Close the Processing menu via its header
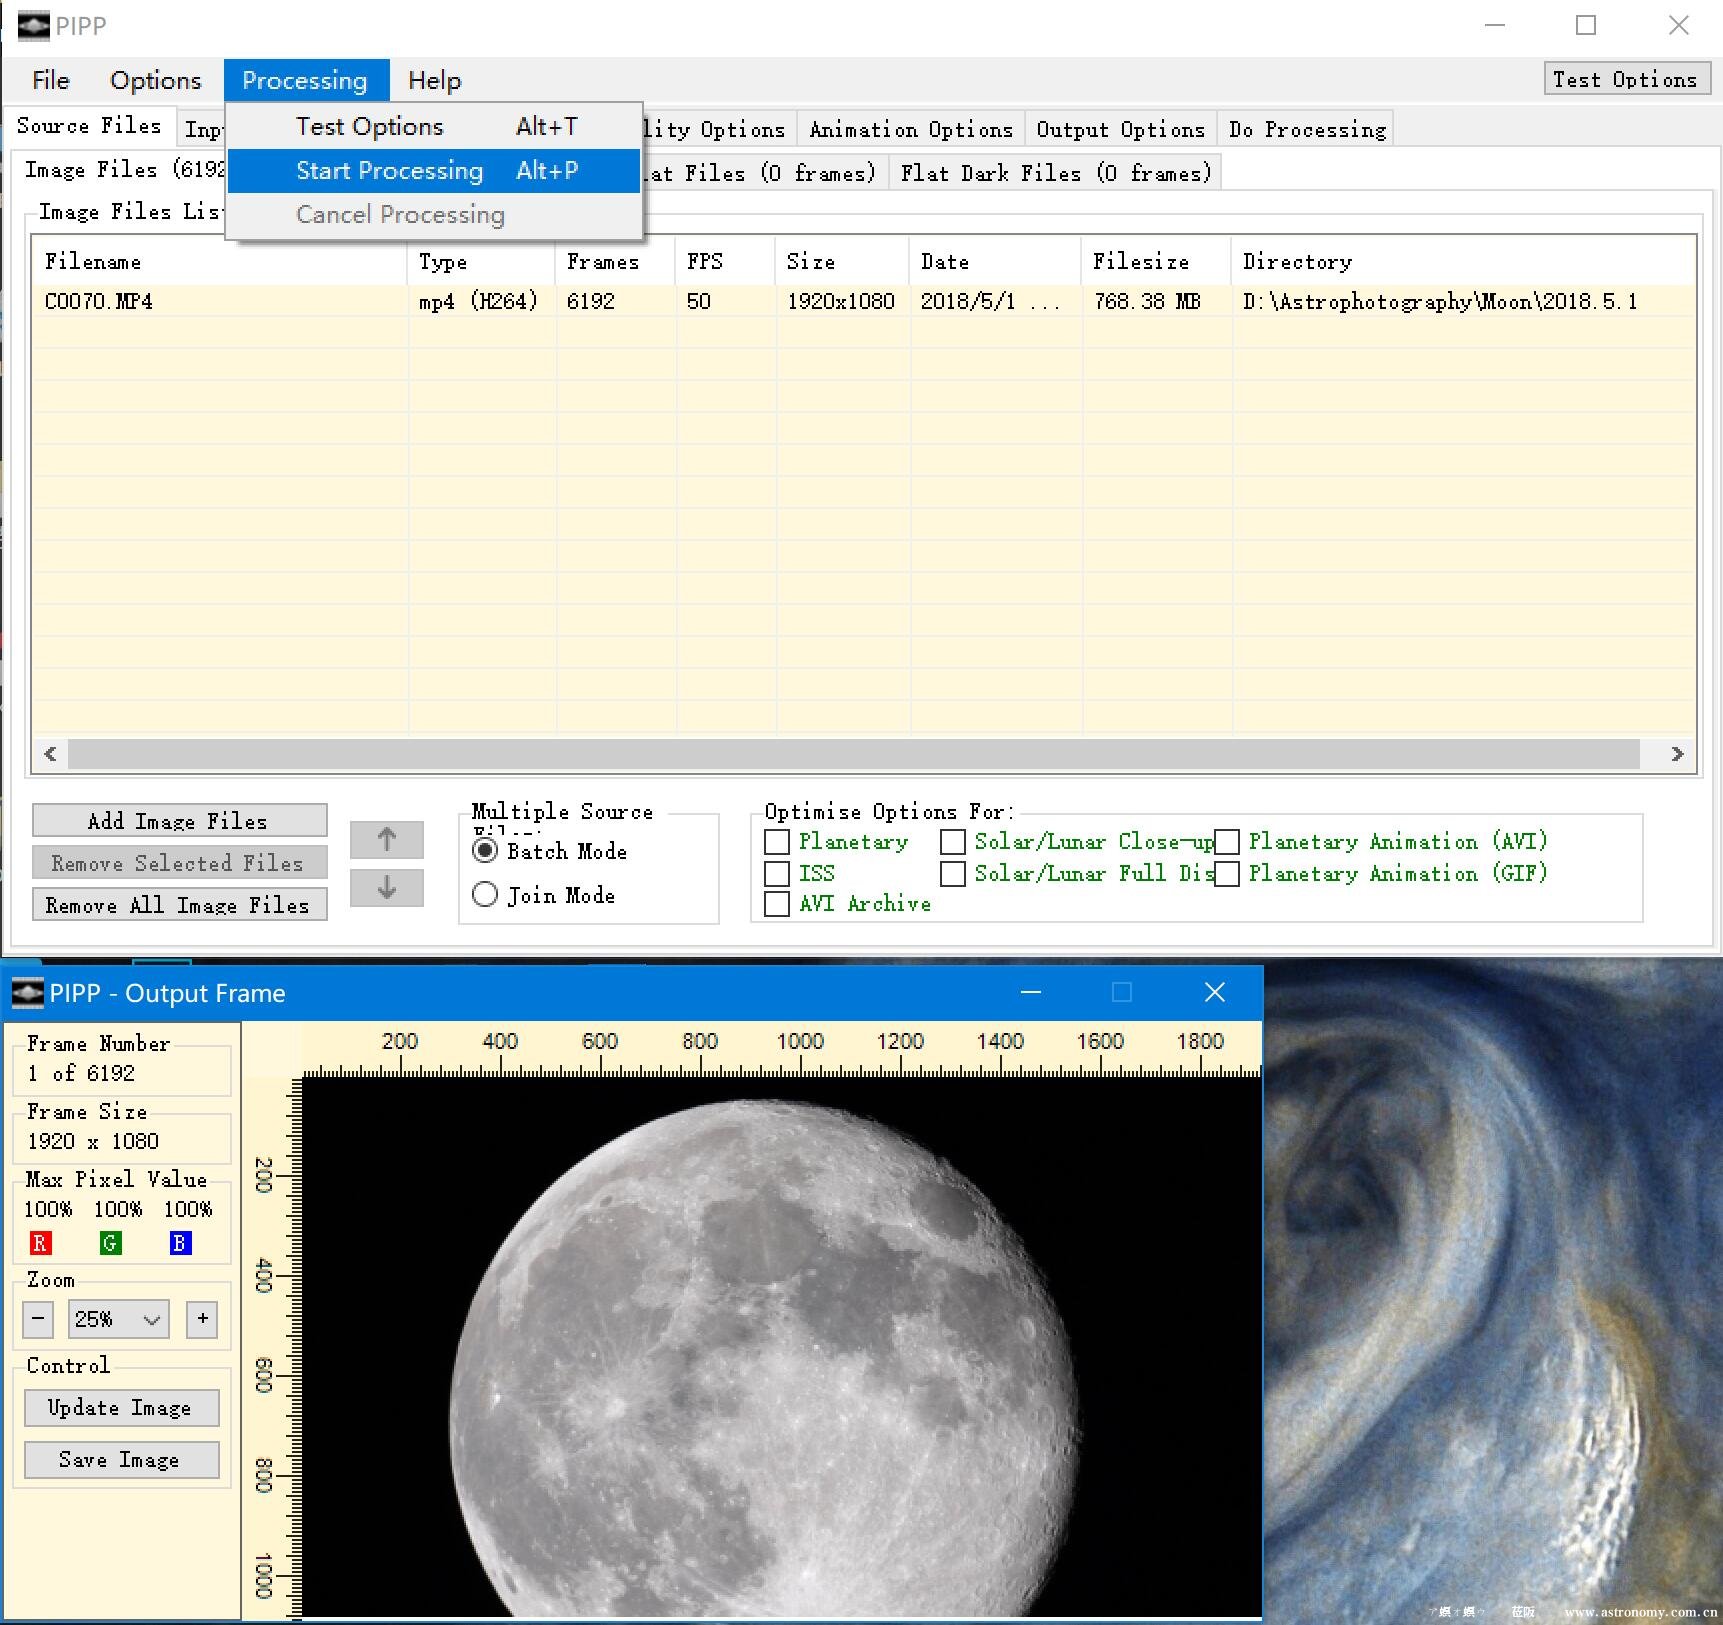The width and height of the screenshot is (1723, 1625). tap(305, 80)
